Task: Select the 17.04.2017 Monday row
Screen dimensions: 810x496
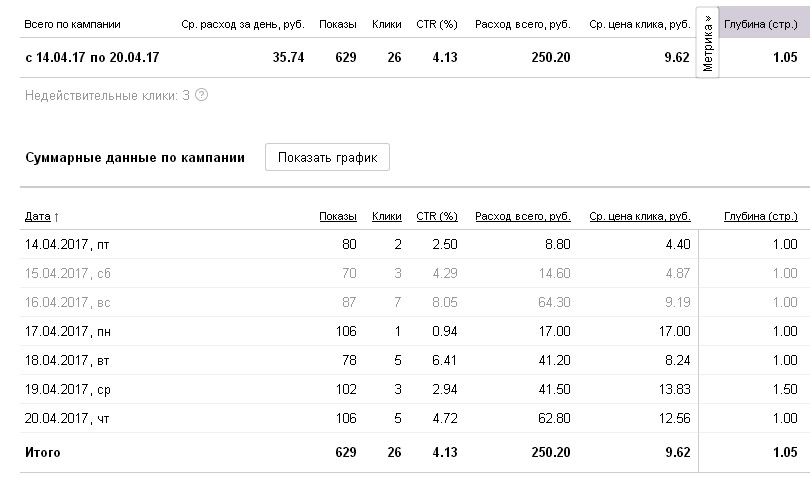Action: (x=61, y=331)
